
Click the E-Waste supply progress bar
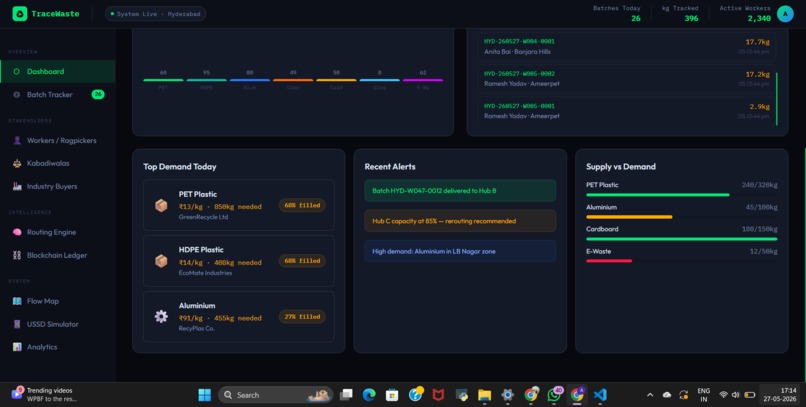tap(682, 261)
